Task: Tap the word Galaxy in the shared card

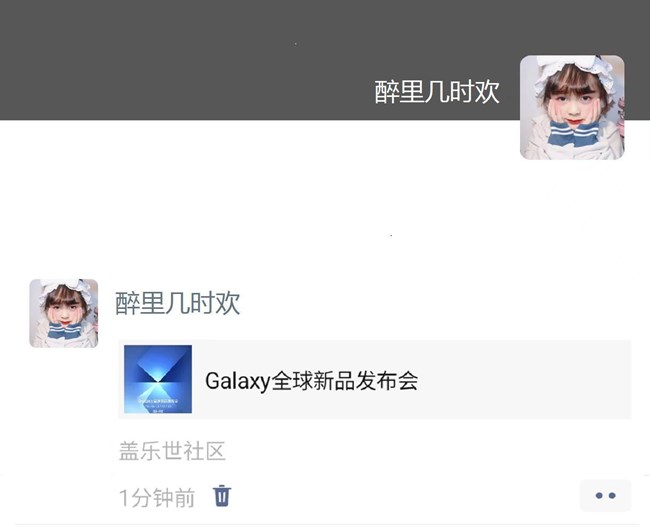Action: pyautogui.click(x=238, y=381)
